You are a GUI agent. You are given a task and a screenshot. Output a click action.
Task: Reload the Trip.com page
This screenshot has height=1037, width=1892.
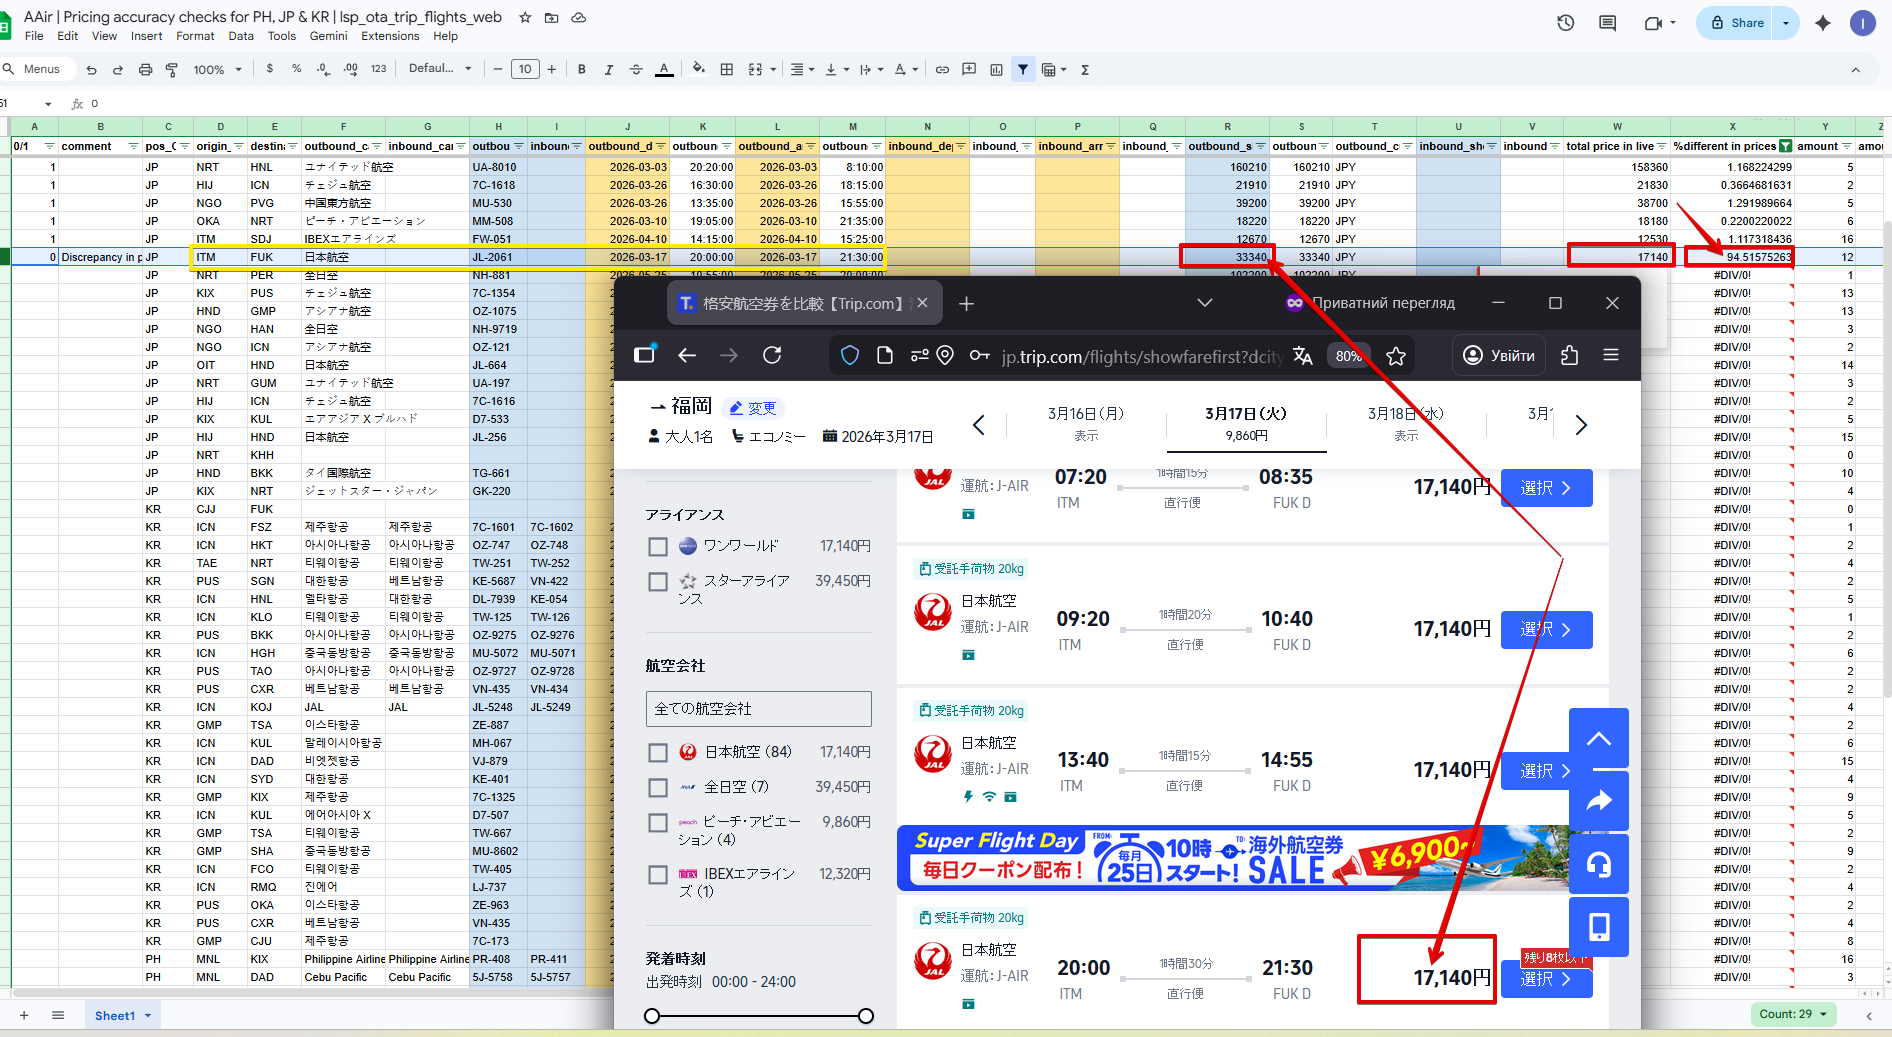[772, 355]
